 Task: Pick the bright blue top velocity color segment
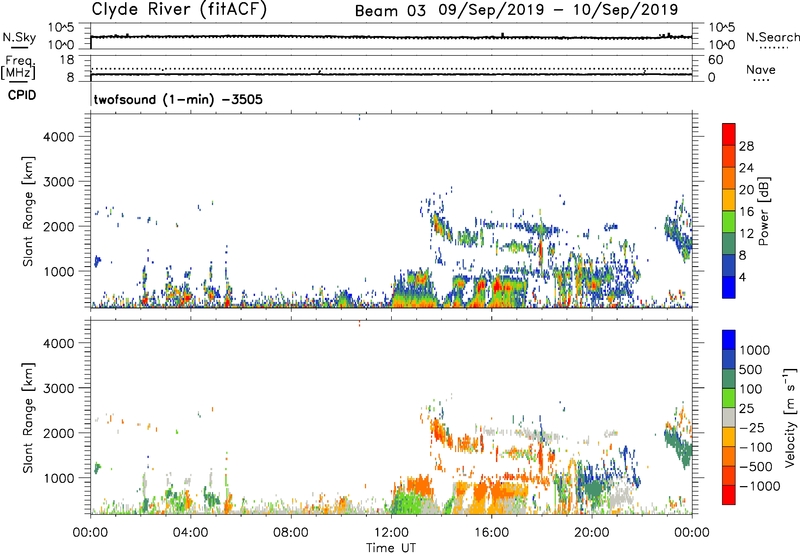coord(729,340)
